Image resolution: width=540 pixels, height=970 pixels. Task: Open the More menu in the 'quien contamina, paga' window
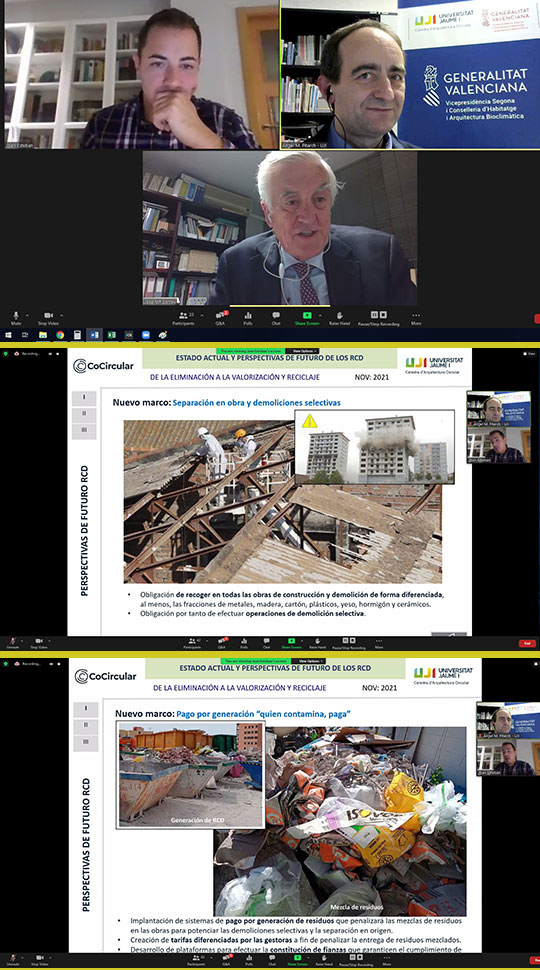tap(387, 961)
